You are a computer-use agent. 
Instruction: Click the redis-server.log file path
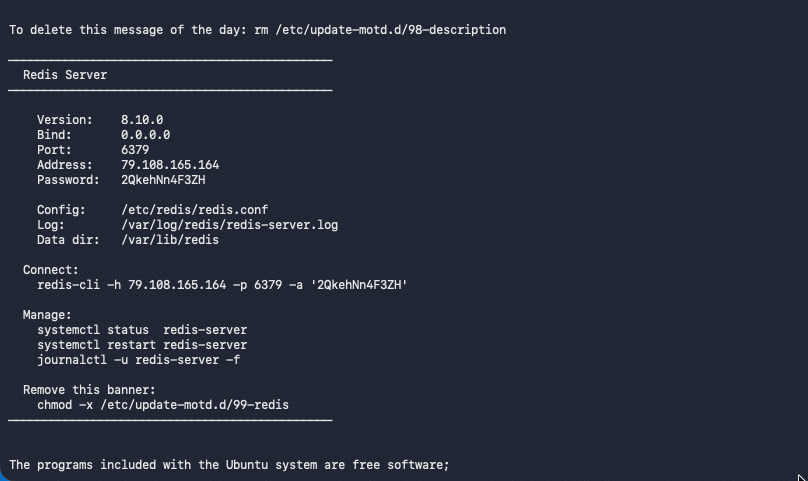click(x=230, y=225)
